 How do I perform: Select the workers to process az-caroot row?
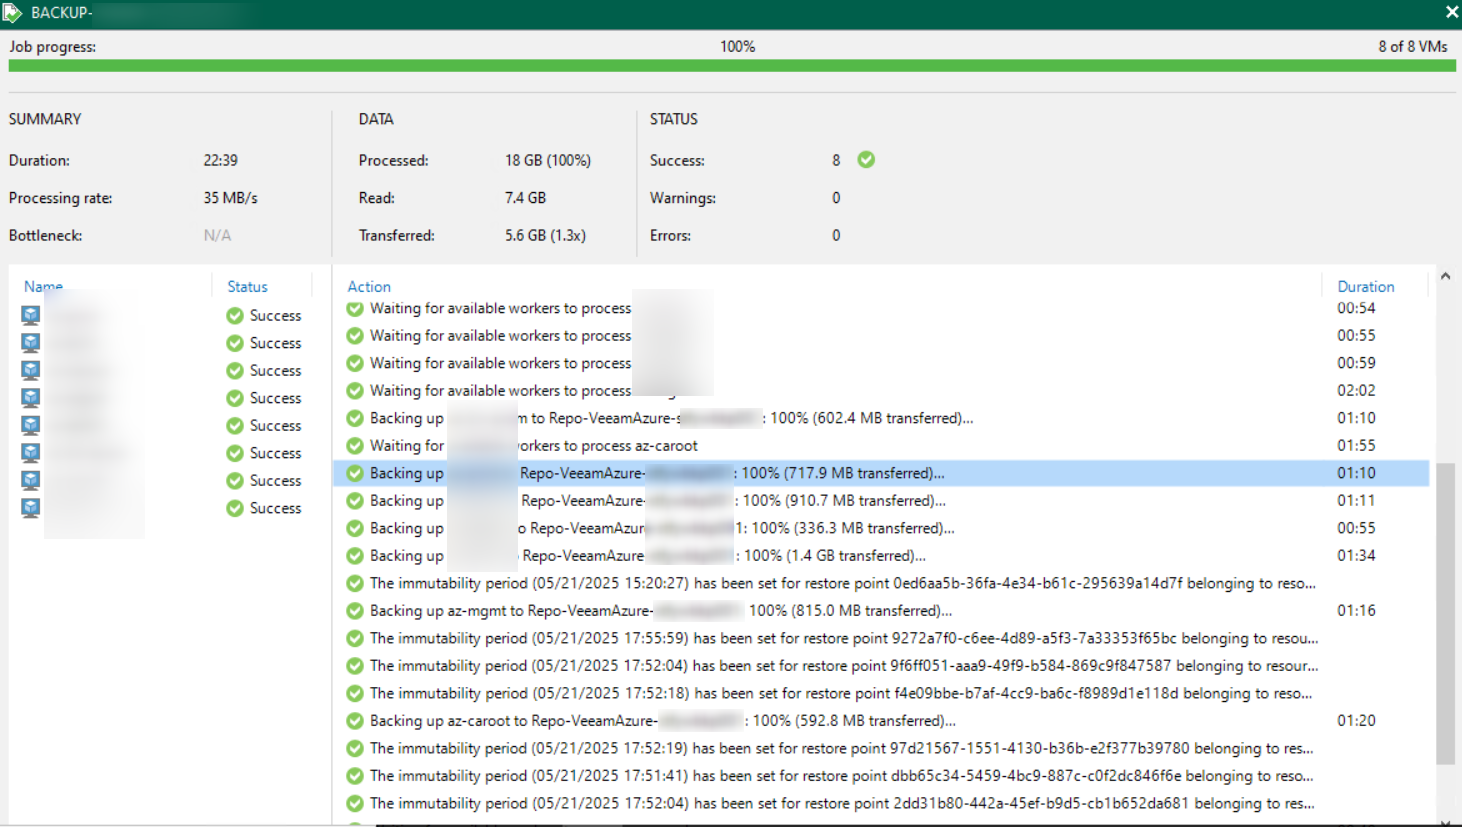click(881, 446)
